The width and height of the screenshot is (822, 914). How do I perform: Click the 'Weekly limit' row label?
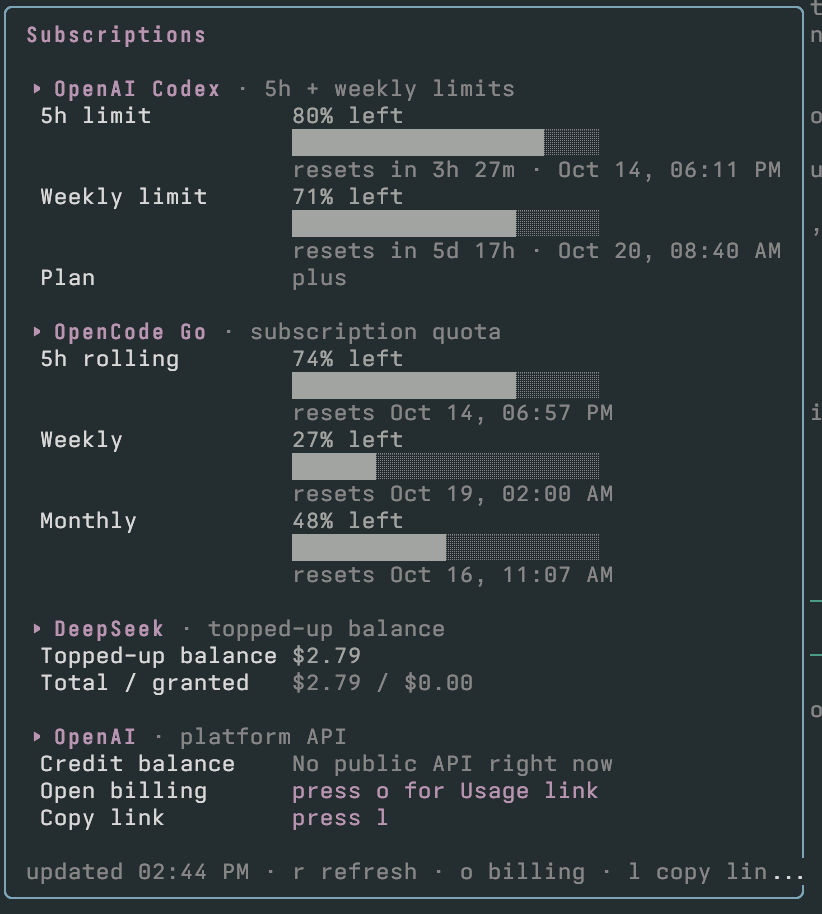click(x=124, y=196)
